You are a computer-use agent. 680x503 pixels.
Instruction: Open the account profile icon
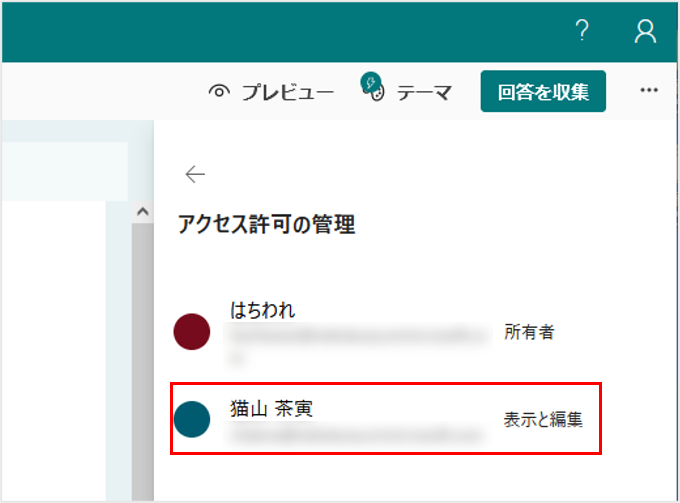[x=645, y=32]
